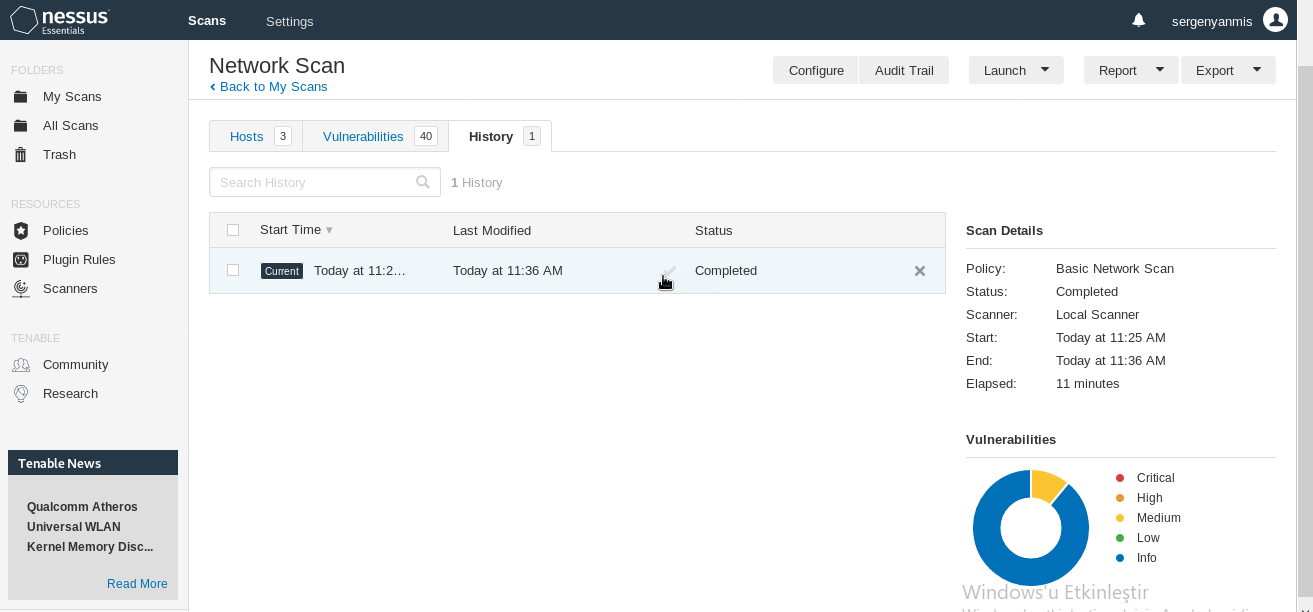Click the All Scans folder icon
1313x612 pixels.
pyautogui.click(x=20, y=126)
